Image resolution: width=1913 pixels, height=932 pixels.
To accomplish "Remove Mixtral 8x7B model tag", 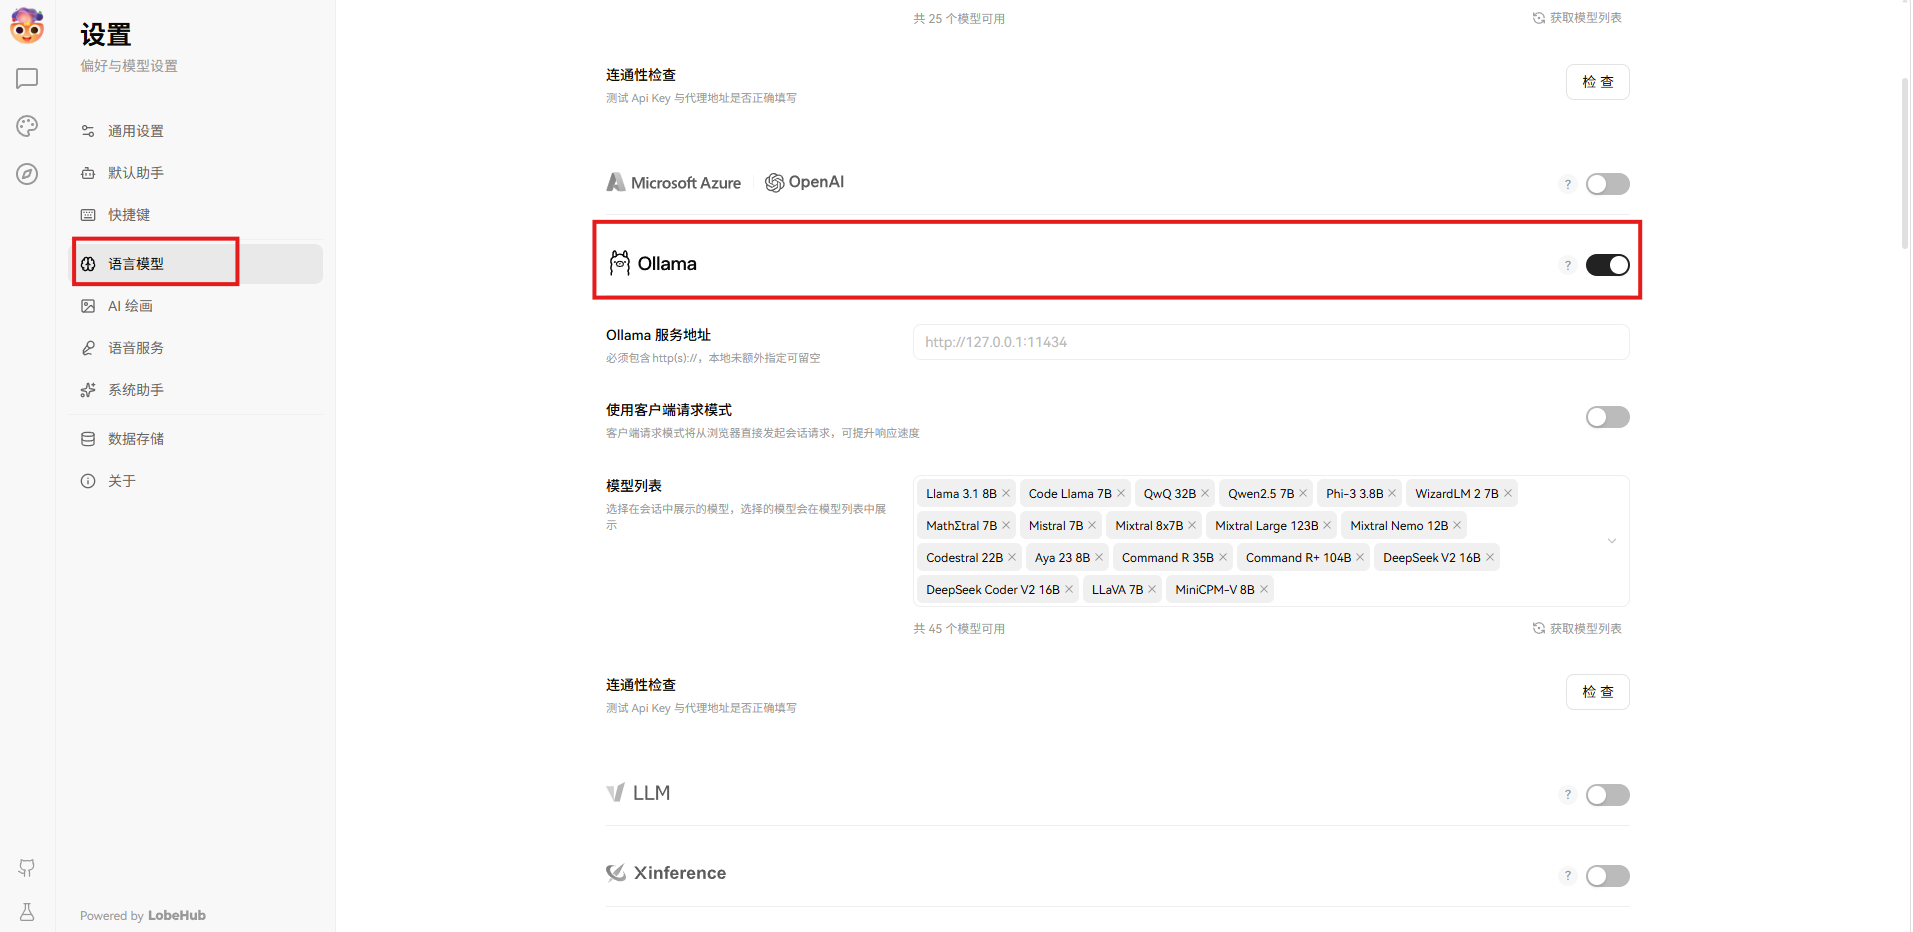I will [1192, 526].
